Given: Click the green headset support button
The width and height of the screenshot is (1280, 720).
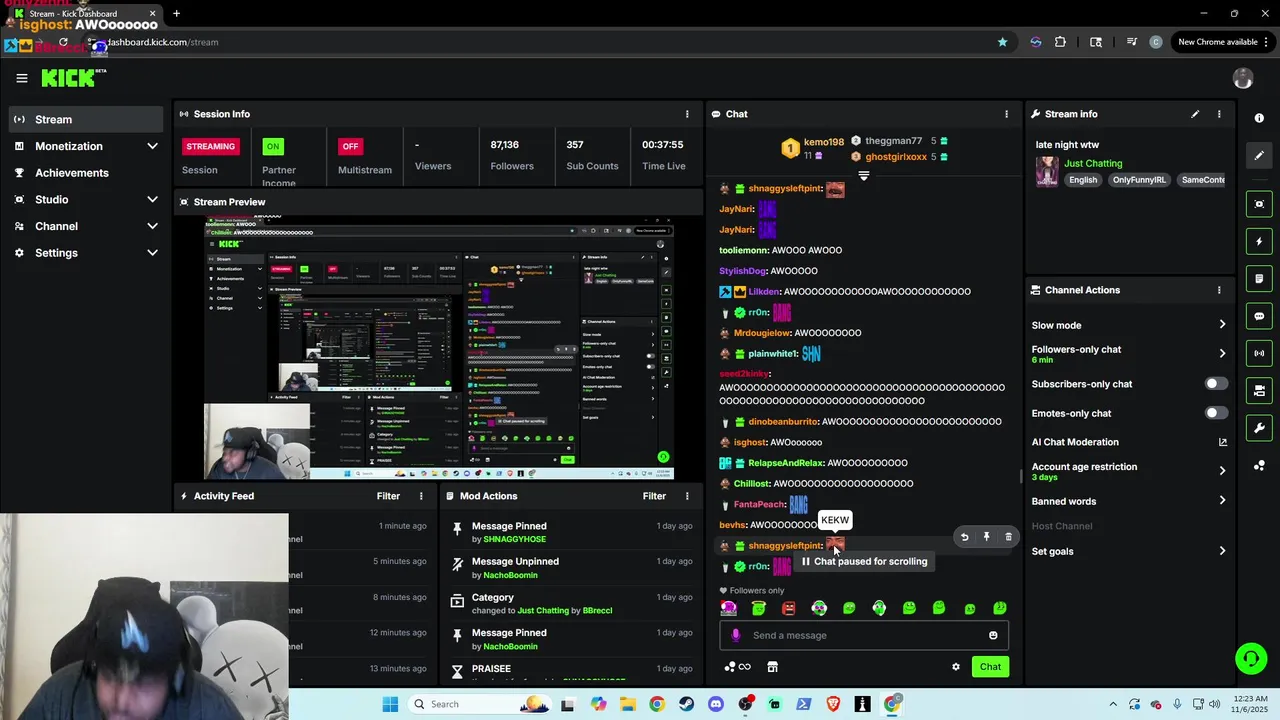Looking at the screenshot, I should (x=1250, y=658).
